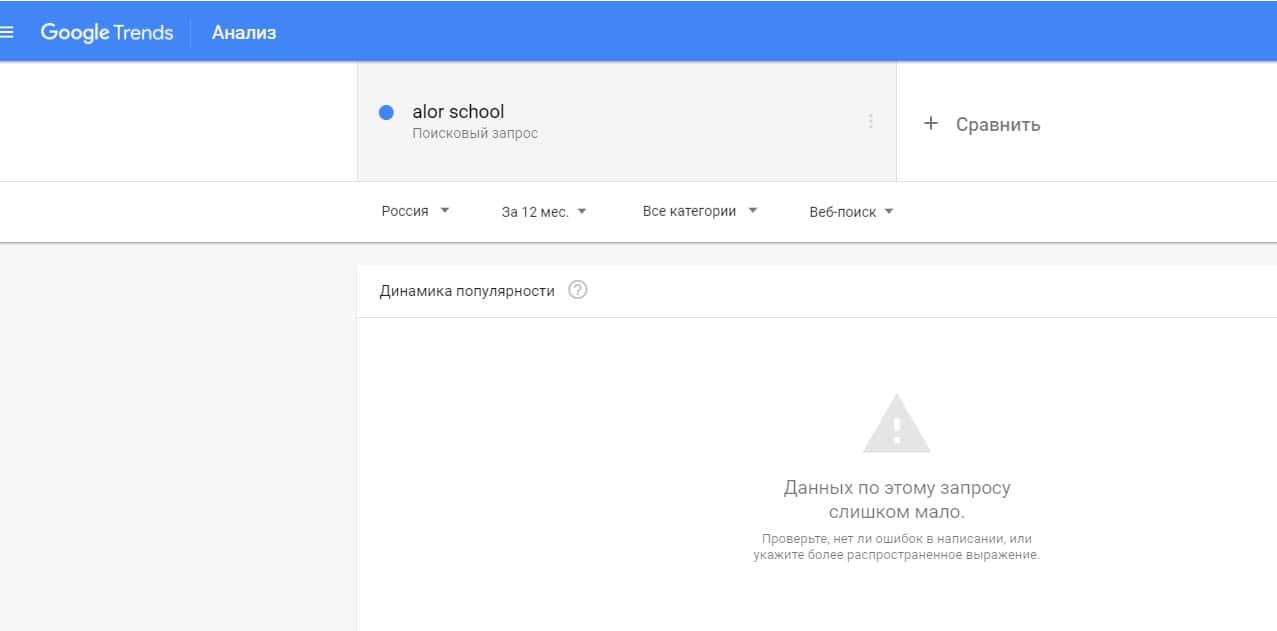1277x631 pixels.
Task: Expand the Все категории dropdown
Action: [700, 211]
